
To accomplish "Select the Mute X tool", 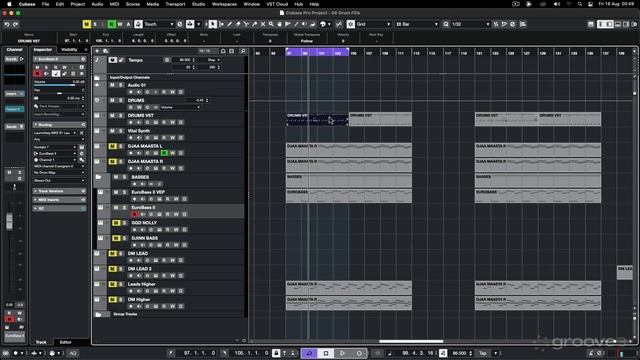I will 263,24.
